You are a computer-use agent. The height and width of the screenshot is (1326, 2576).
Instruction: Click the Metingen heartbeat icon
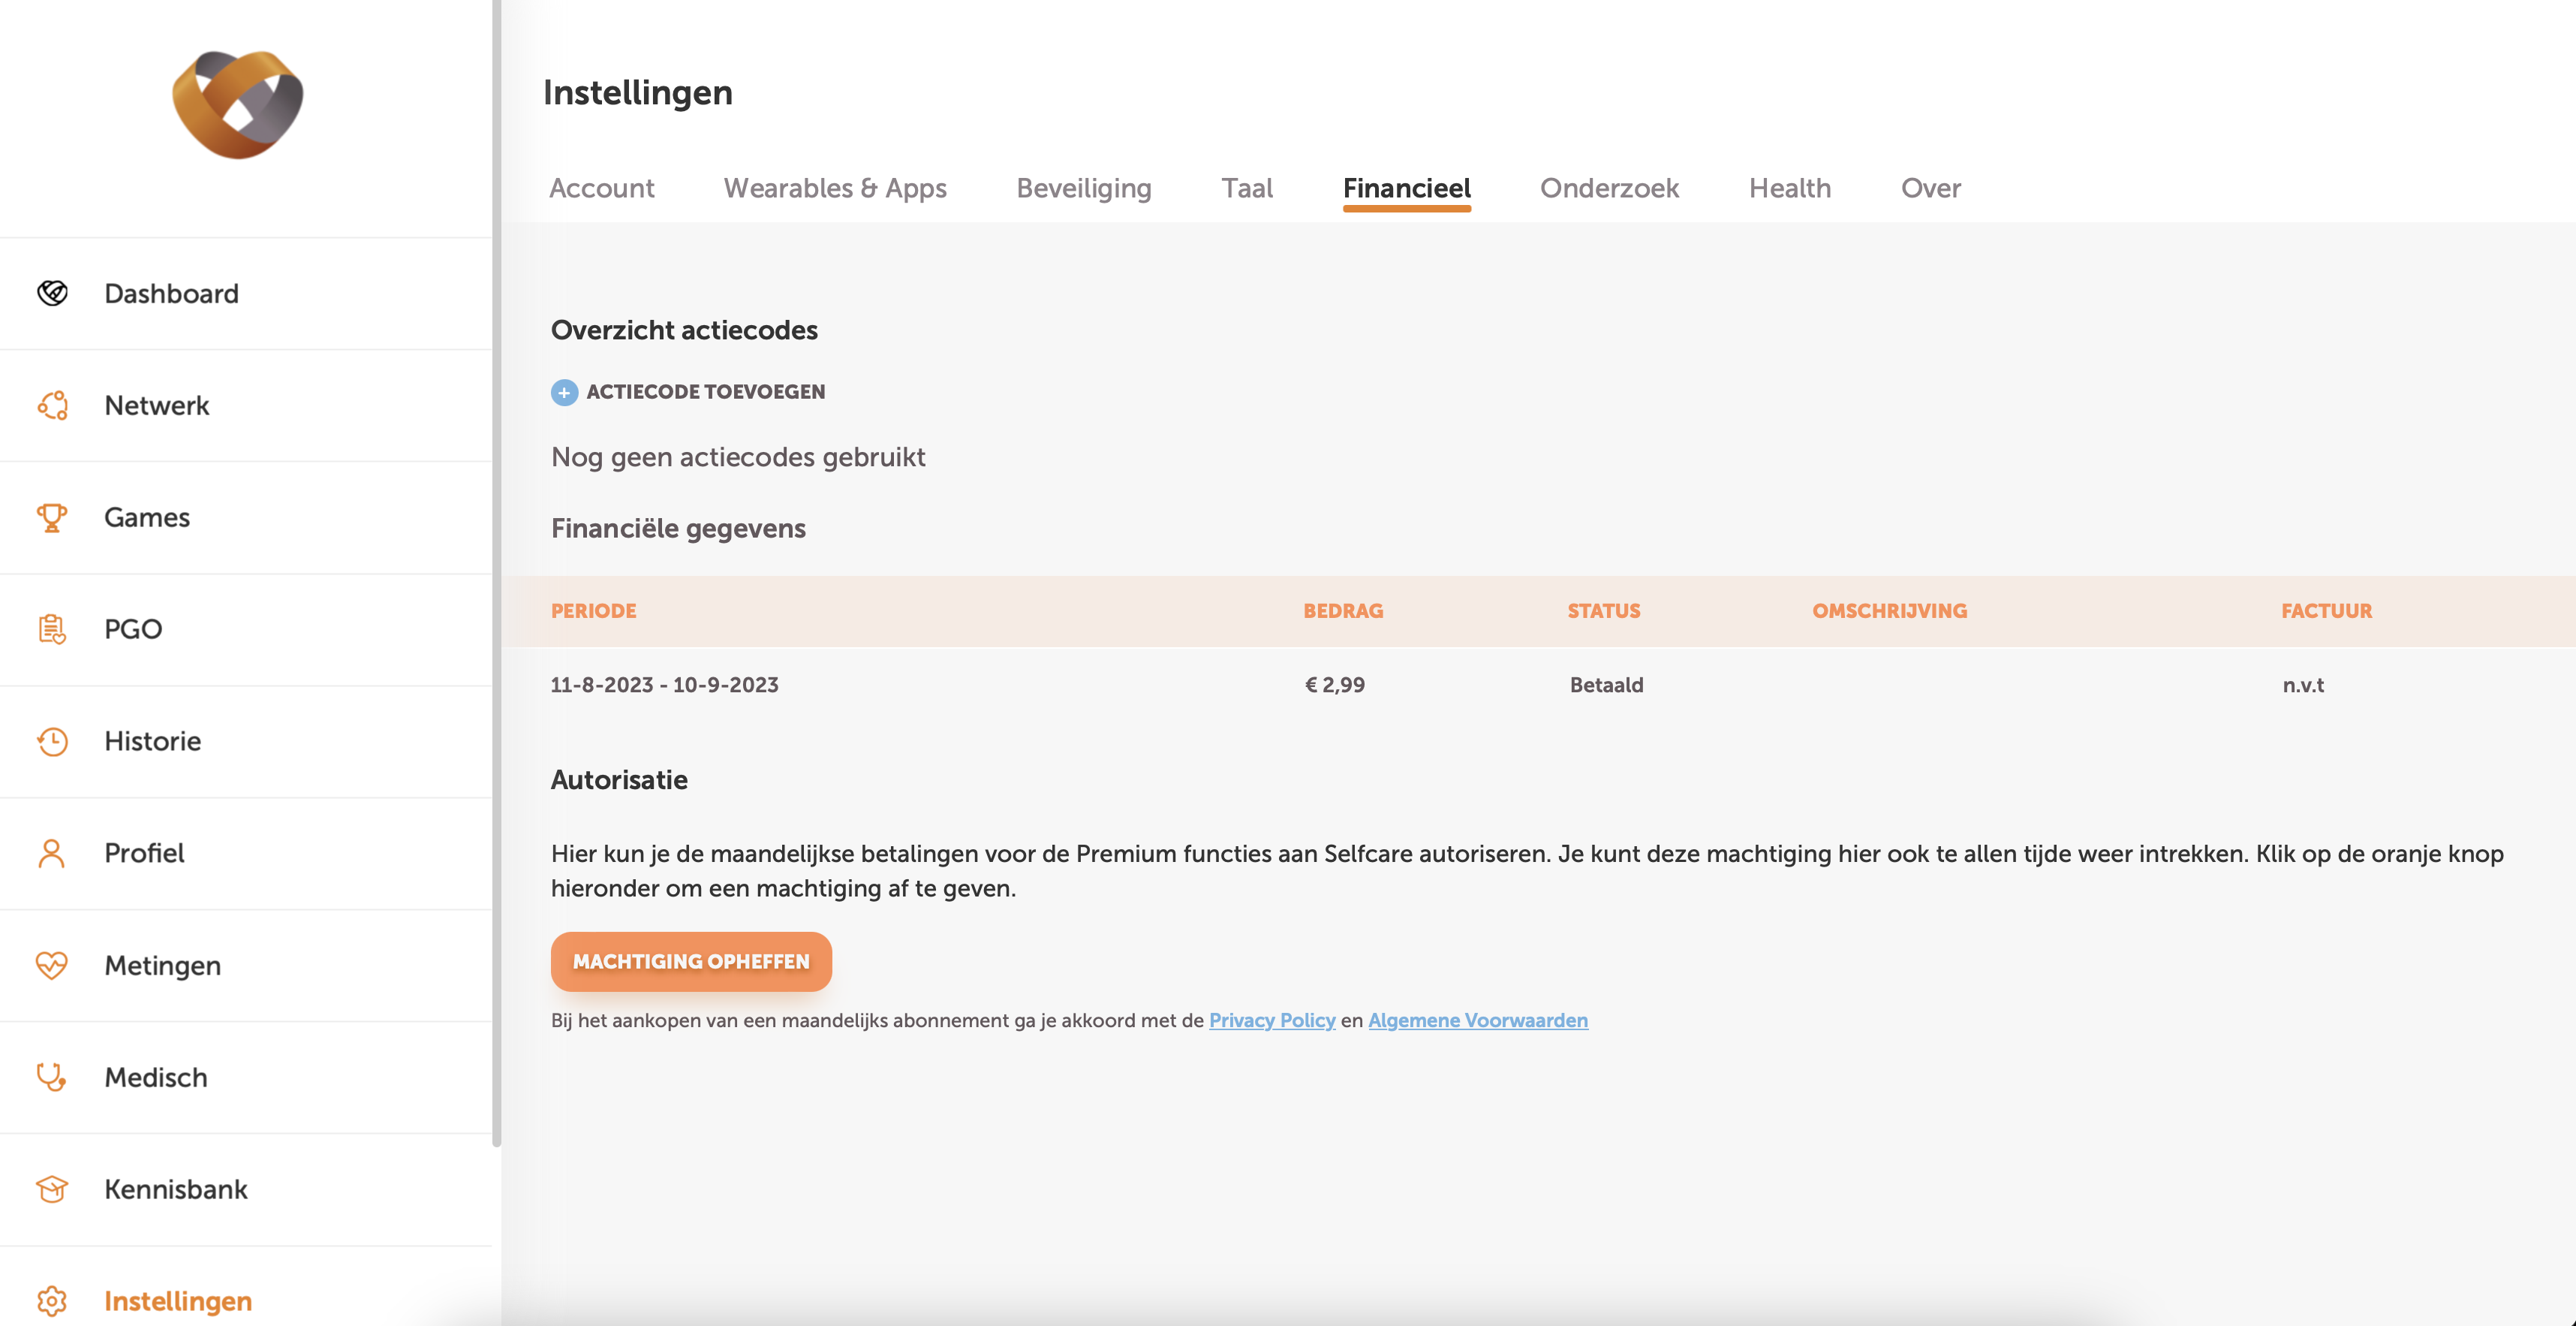click(52, 965)
